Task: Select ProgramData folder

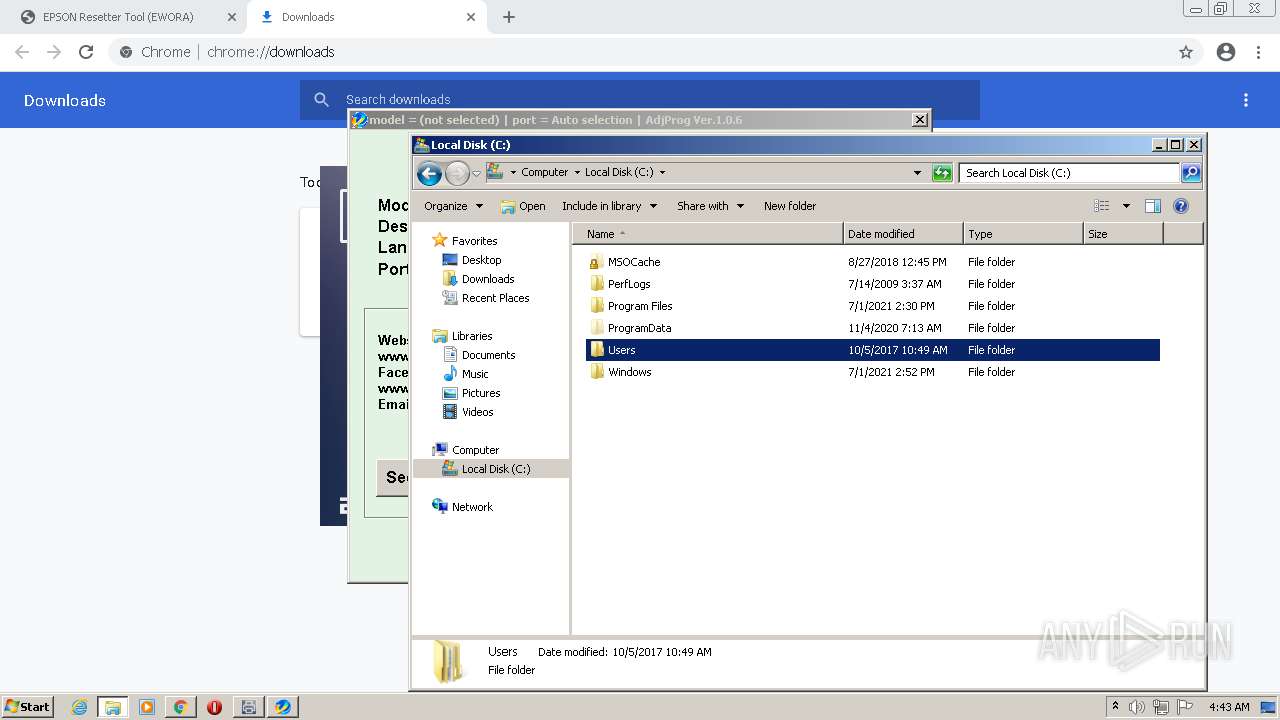Action: [x=639, y=328]
